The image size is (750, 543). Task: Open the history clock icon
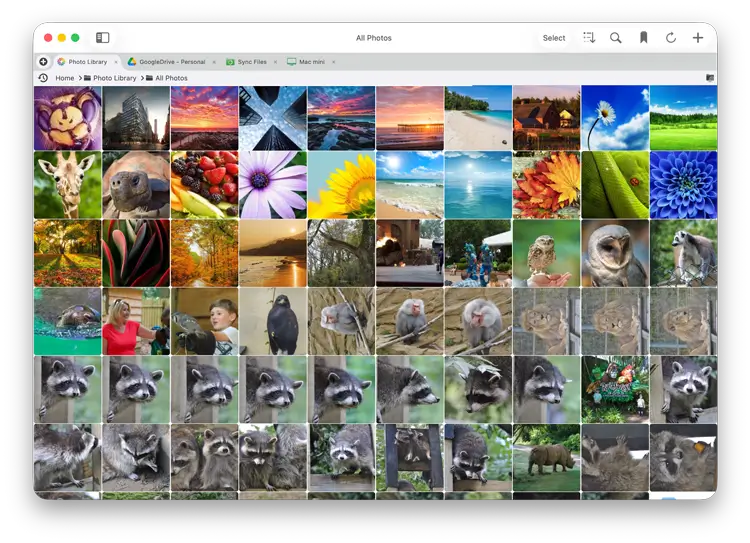pos(43,78)
